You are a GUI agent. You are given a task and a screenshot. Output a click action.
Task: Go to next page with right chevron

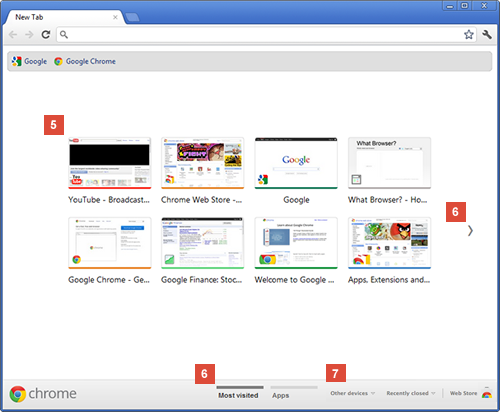pos(470,230)
